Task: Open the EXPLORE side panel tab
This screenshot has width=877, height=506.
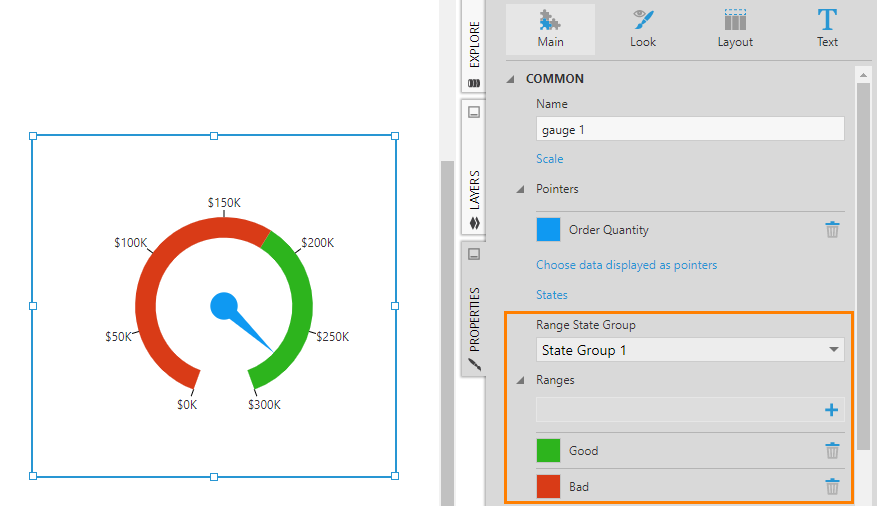Action: pos(474,48)
